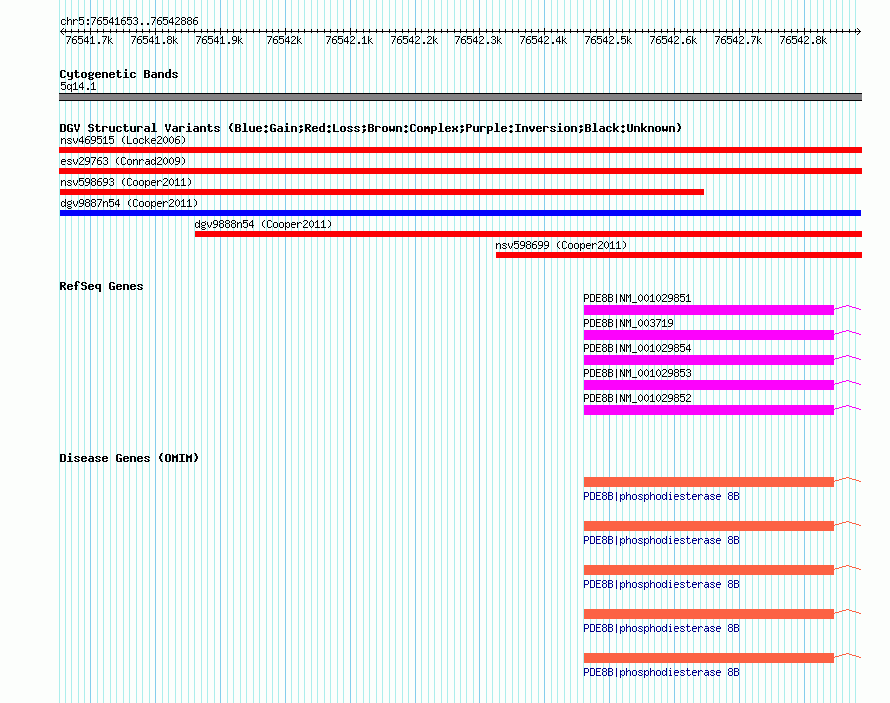
Task: Select the nsv598699 (Cooper2011) variant bar
Action: [x=679, y=255]
